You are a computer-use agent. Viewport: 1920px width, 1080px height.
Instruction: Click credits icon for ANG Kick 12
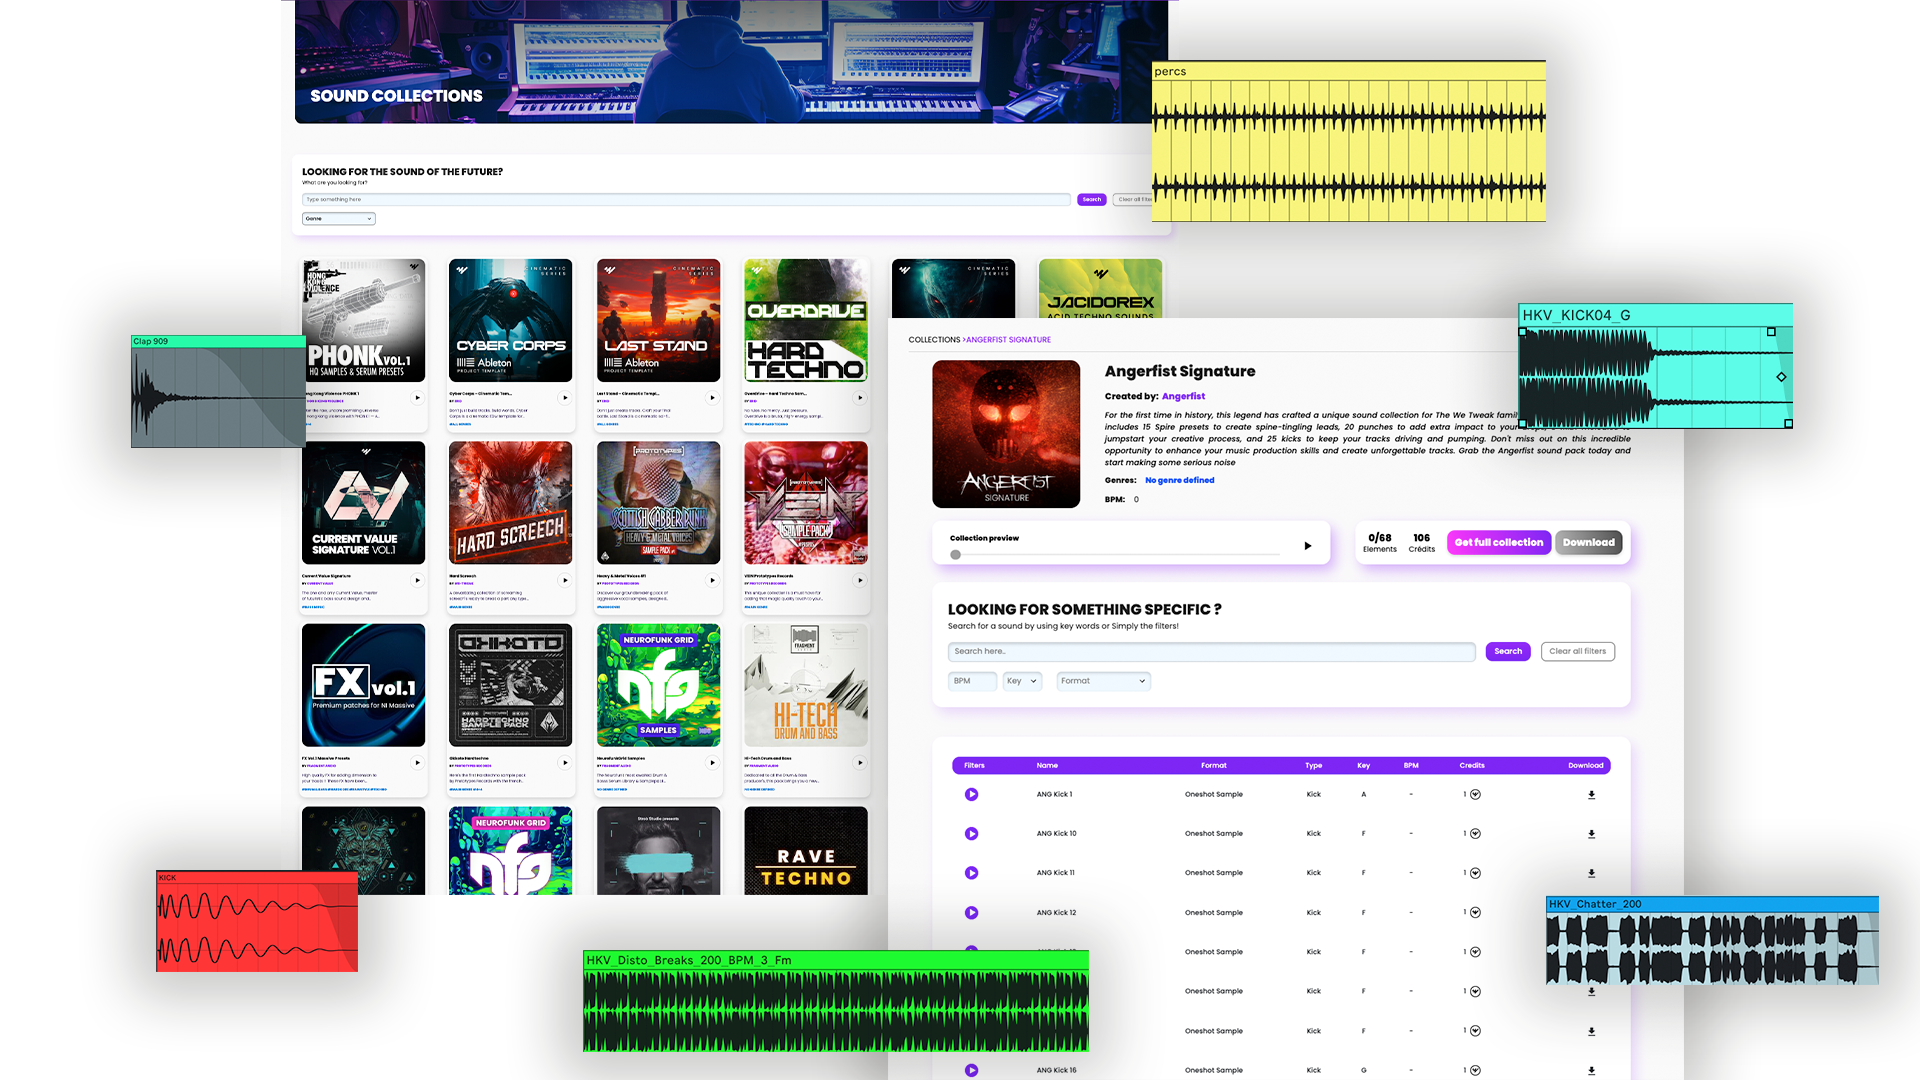coord(1475,913)
